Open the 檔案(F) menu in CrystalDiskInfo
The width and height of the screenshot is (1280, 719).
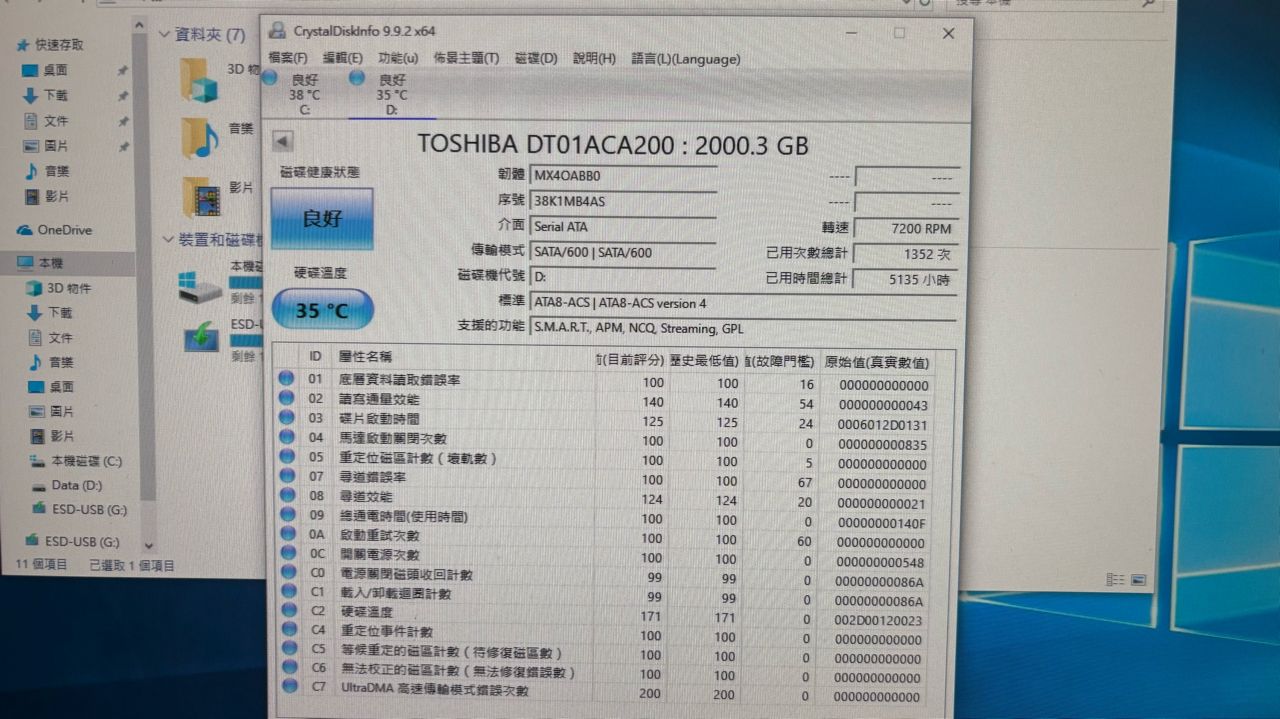coord(287,58)
